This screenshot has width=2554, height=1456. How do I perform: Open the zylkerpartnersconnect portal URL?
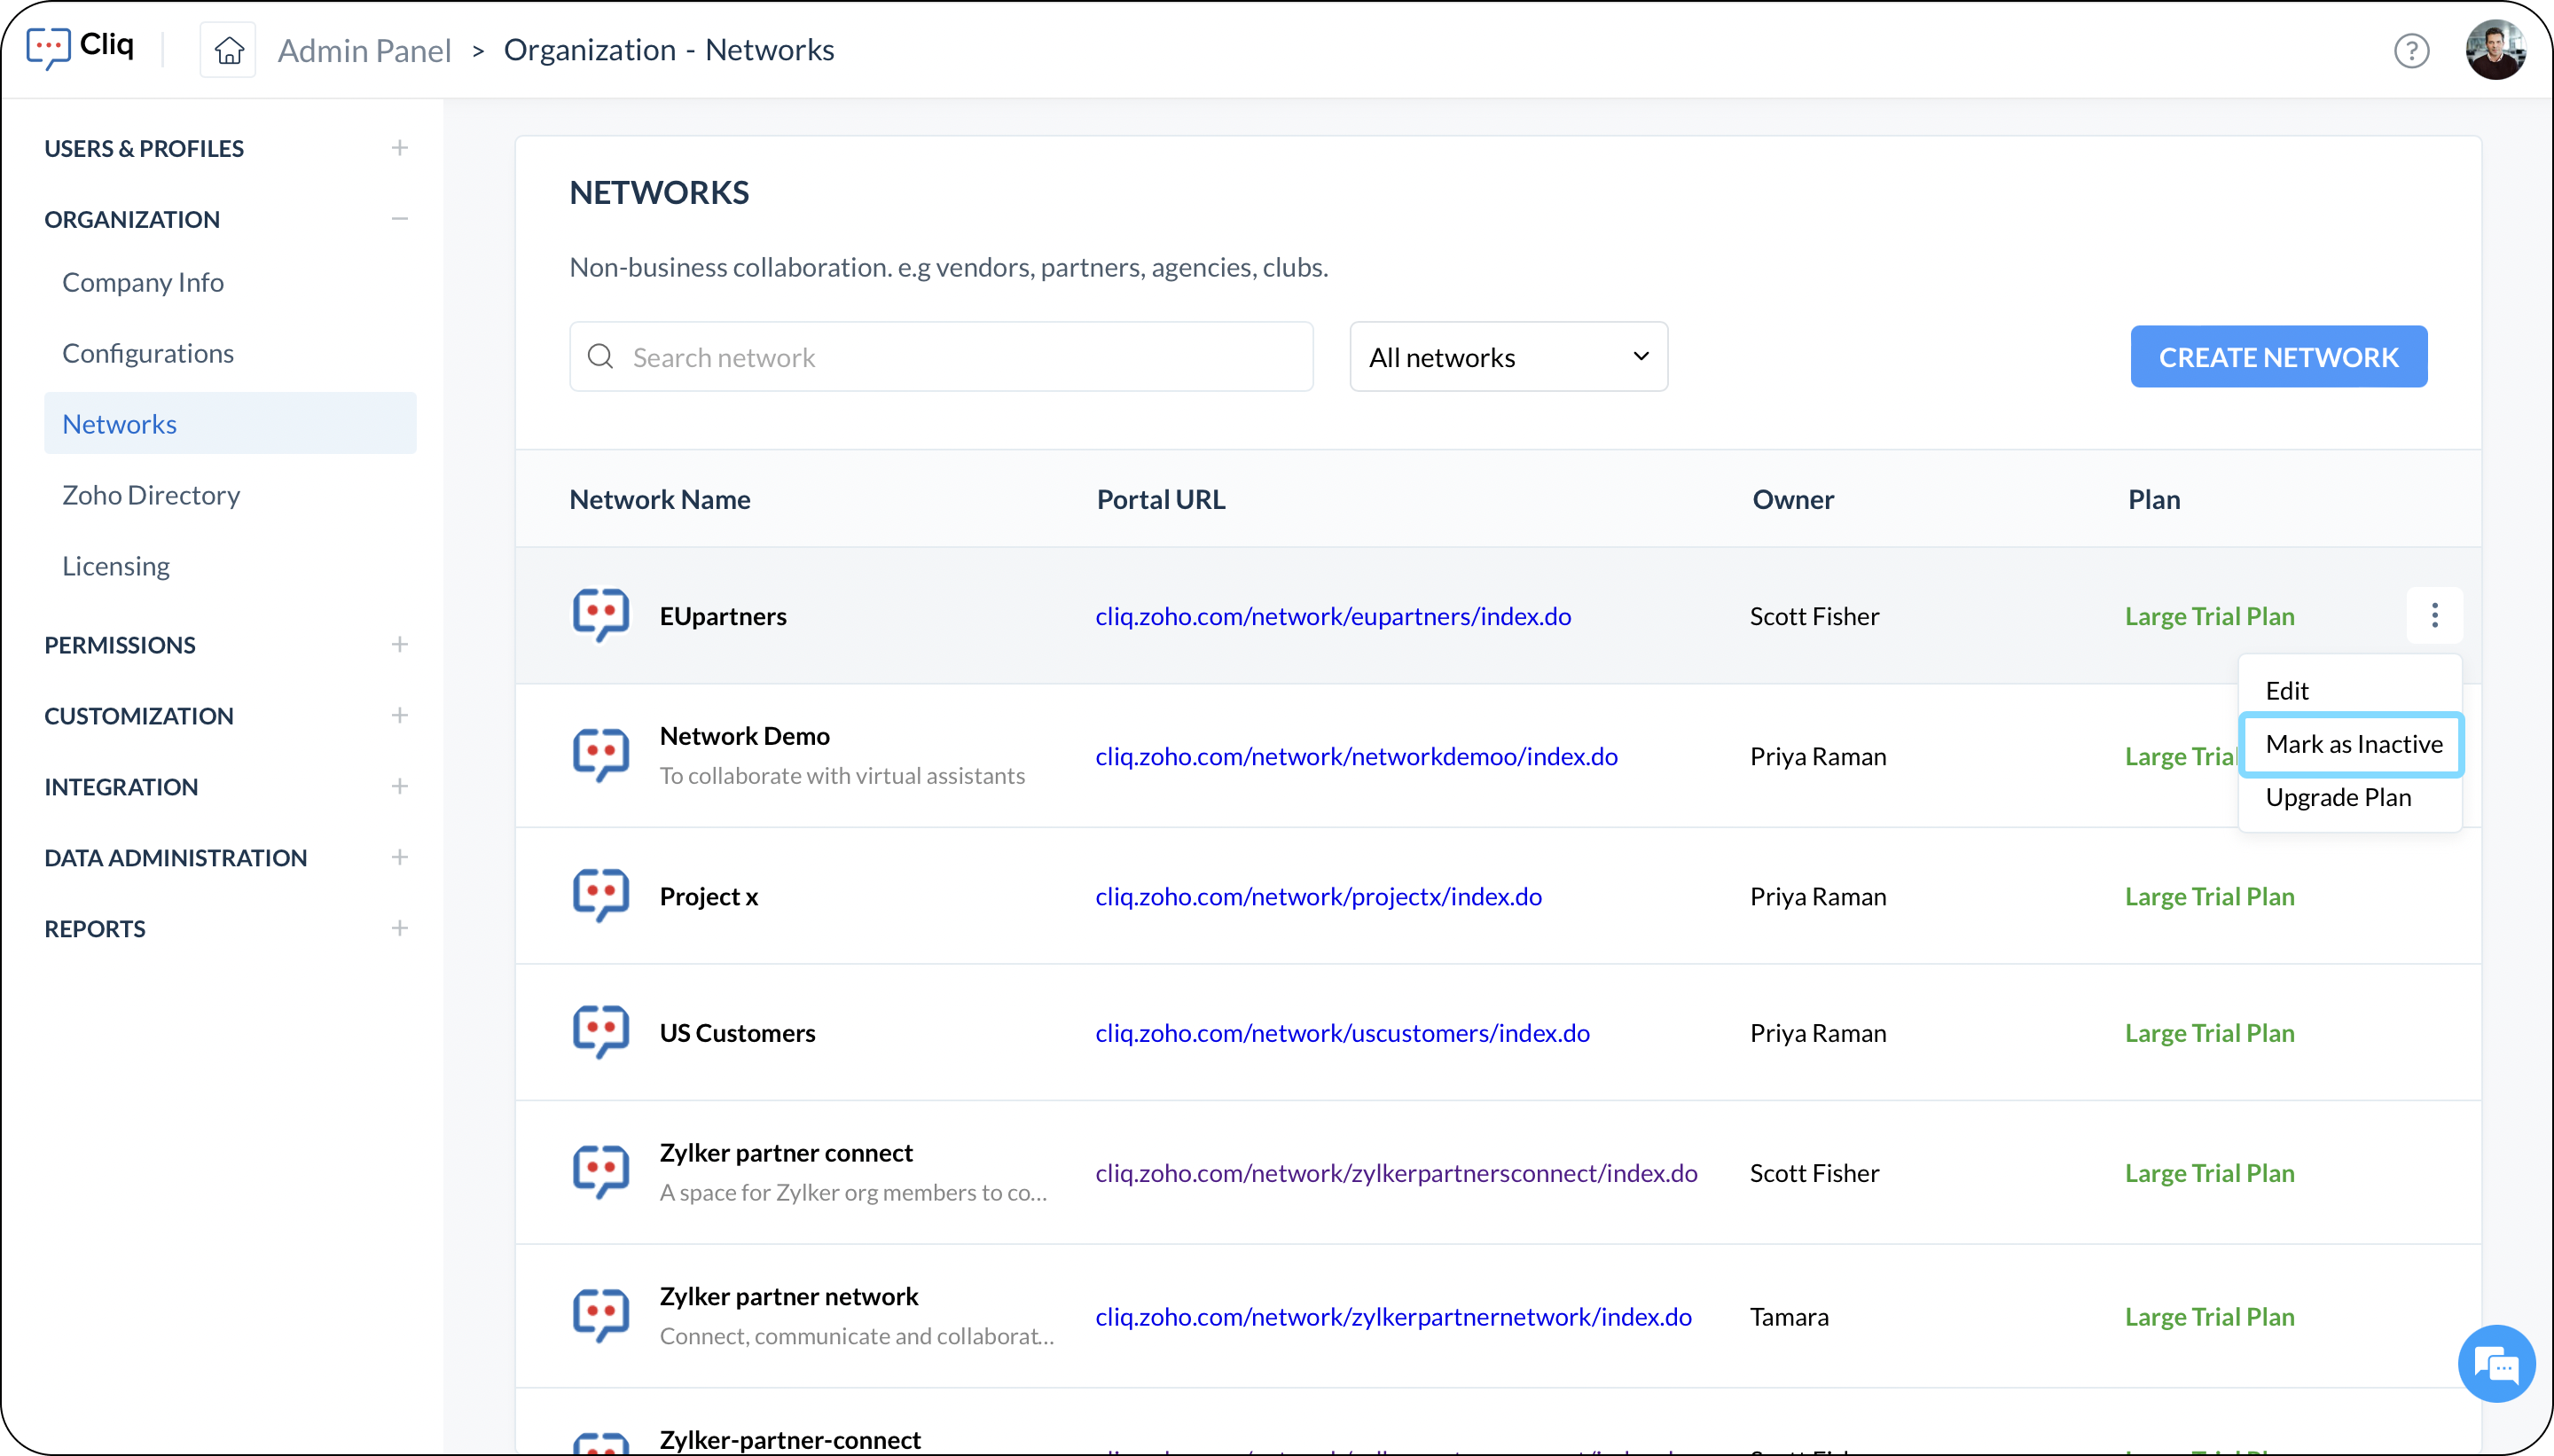coord(1396,1173)
